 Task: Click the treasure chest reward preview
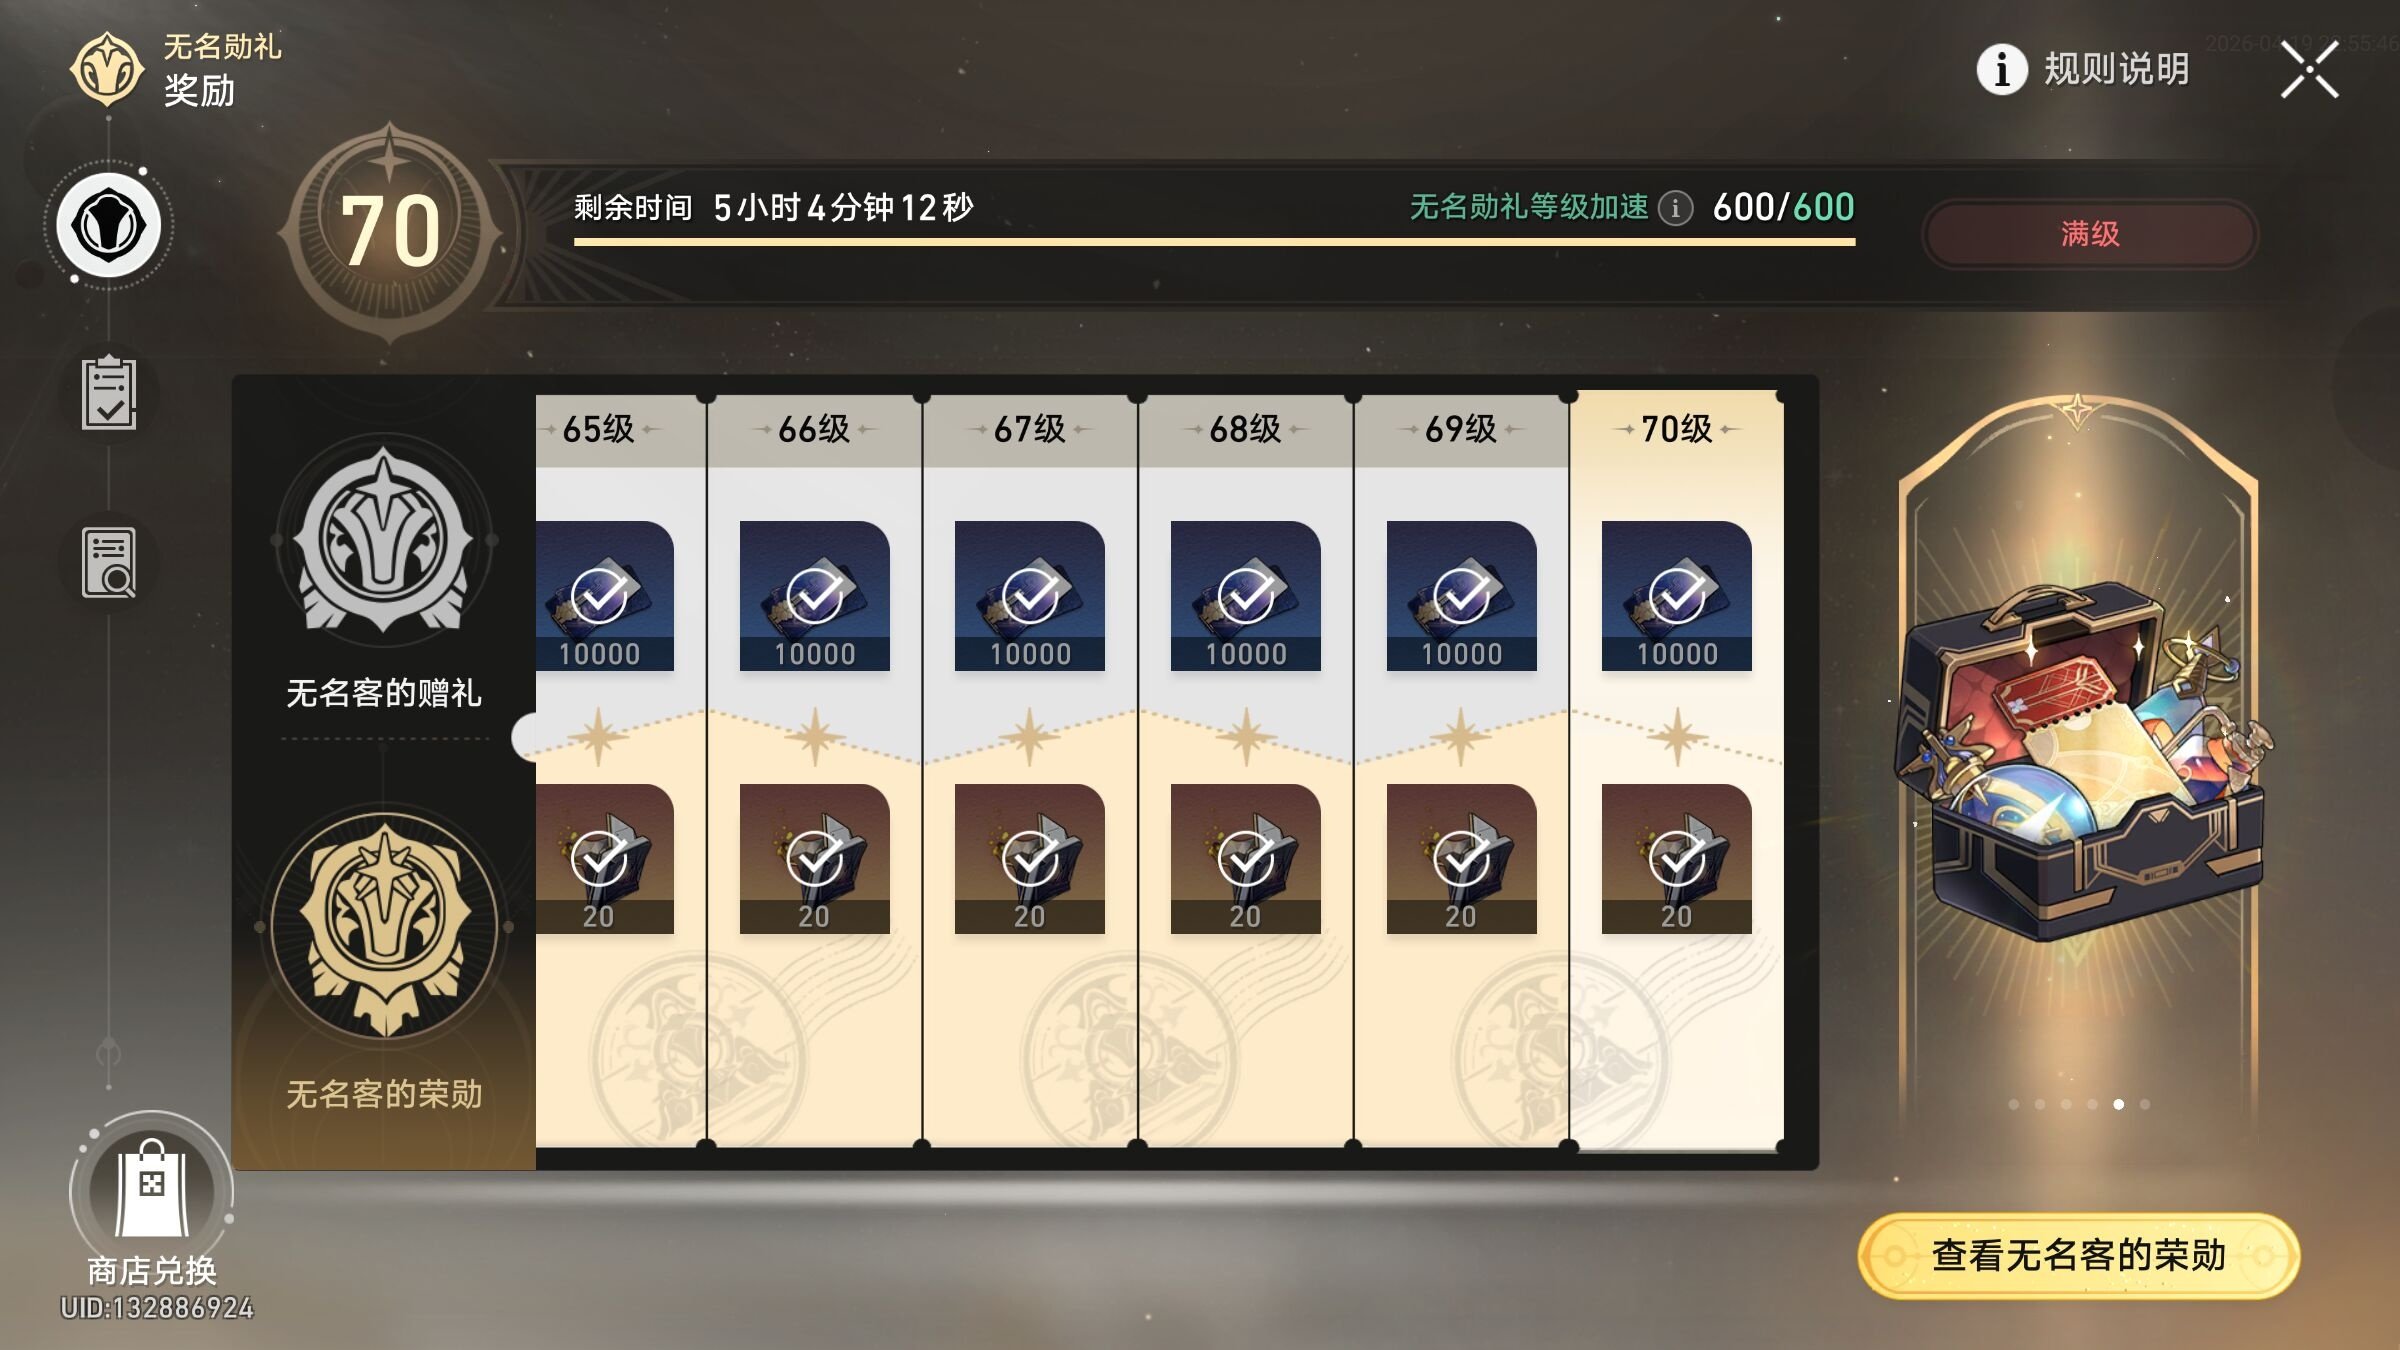pos(2078,760)
